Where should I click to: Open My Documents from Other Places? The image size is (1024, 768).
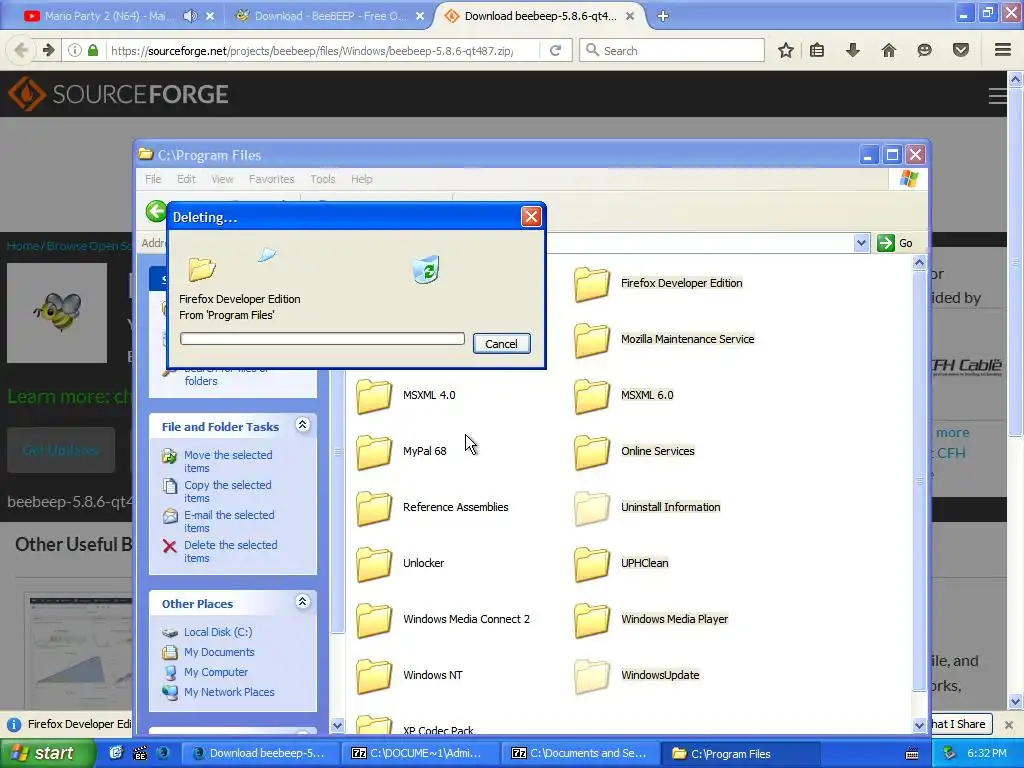coord(219,652)
